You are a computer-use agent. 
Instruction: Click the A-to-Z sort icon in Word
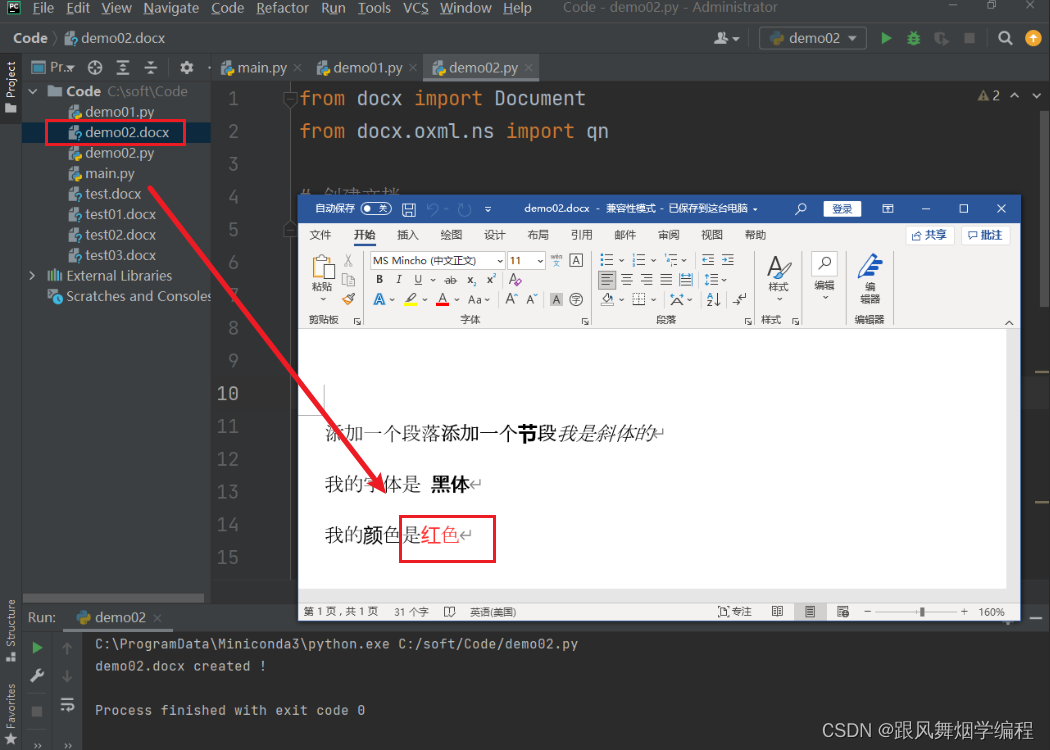coord(714,299)
